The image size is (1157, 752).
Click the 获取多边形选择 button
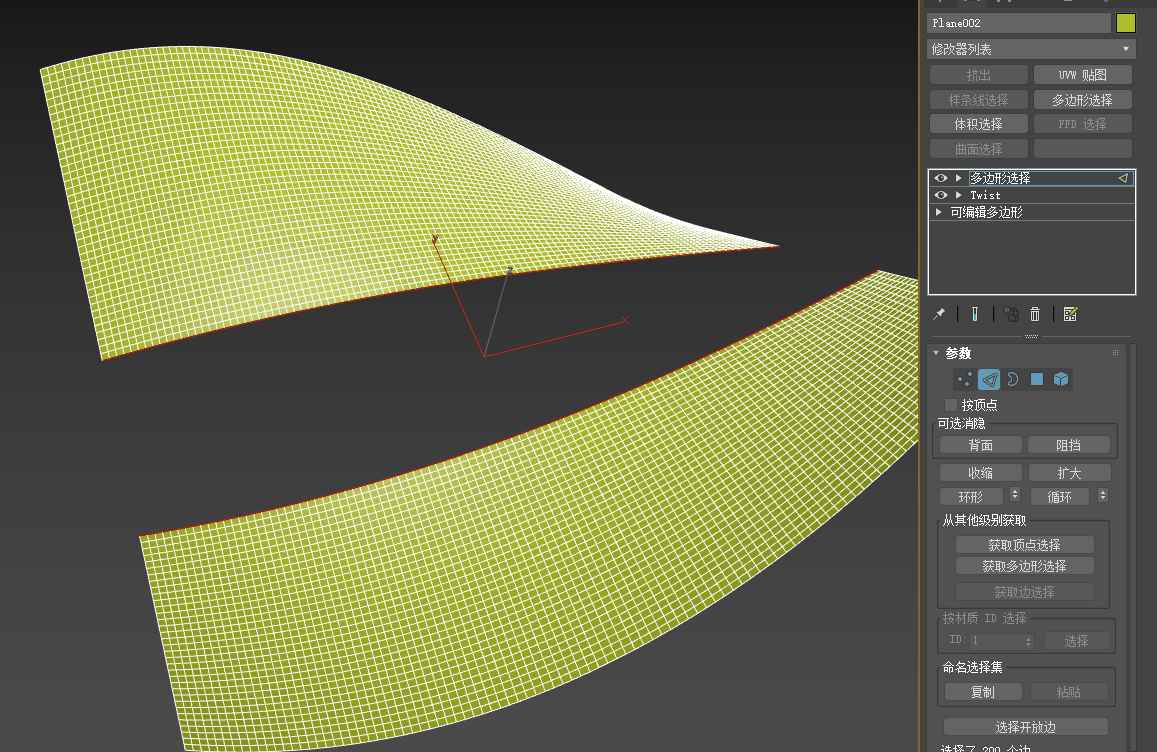pyautogui.click(x=1024, y=566)
